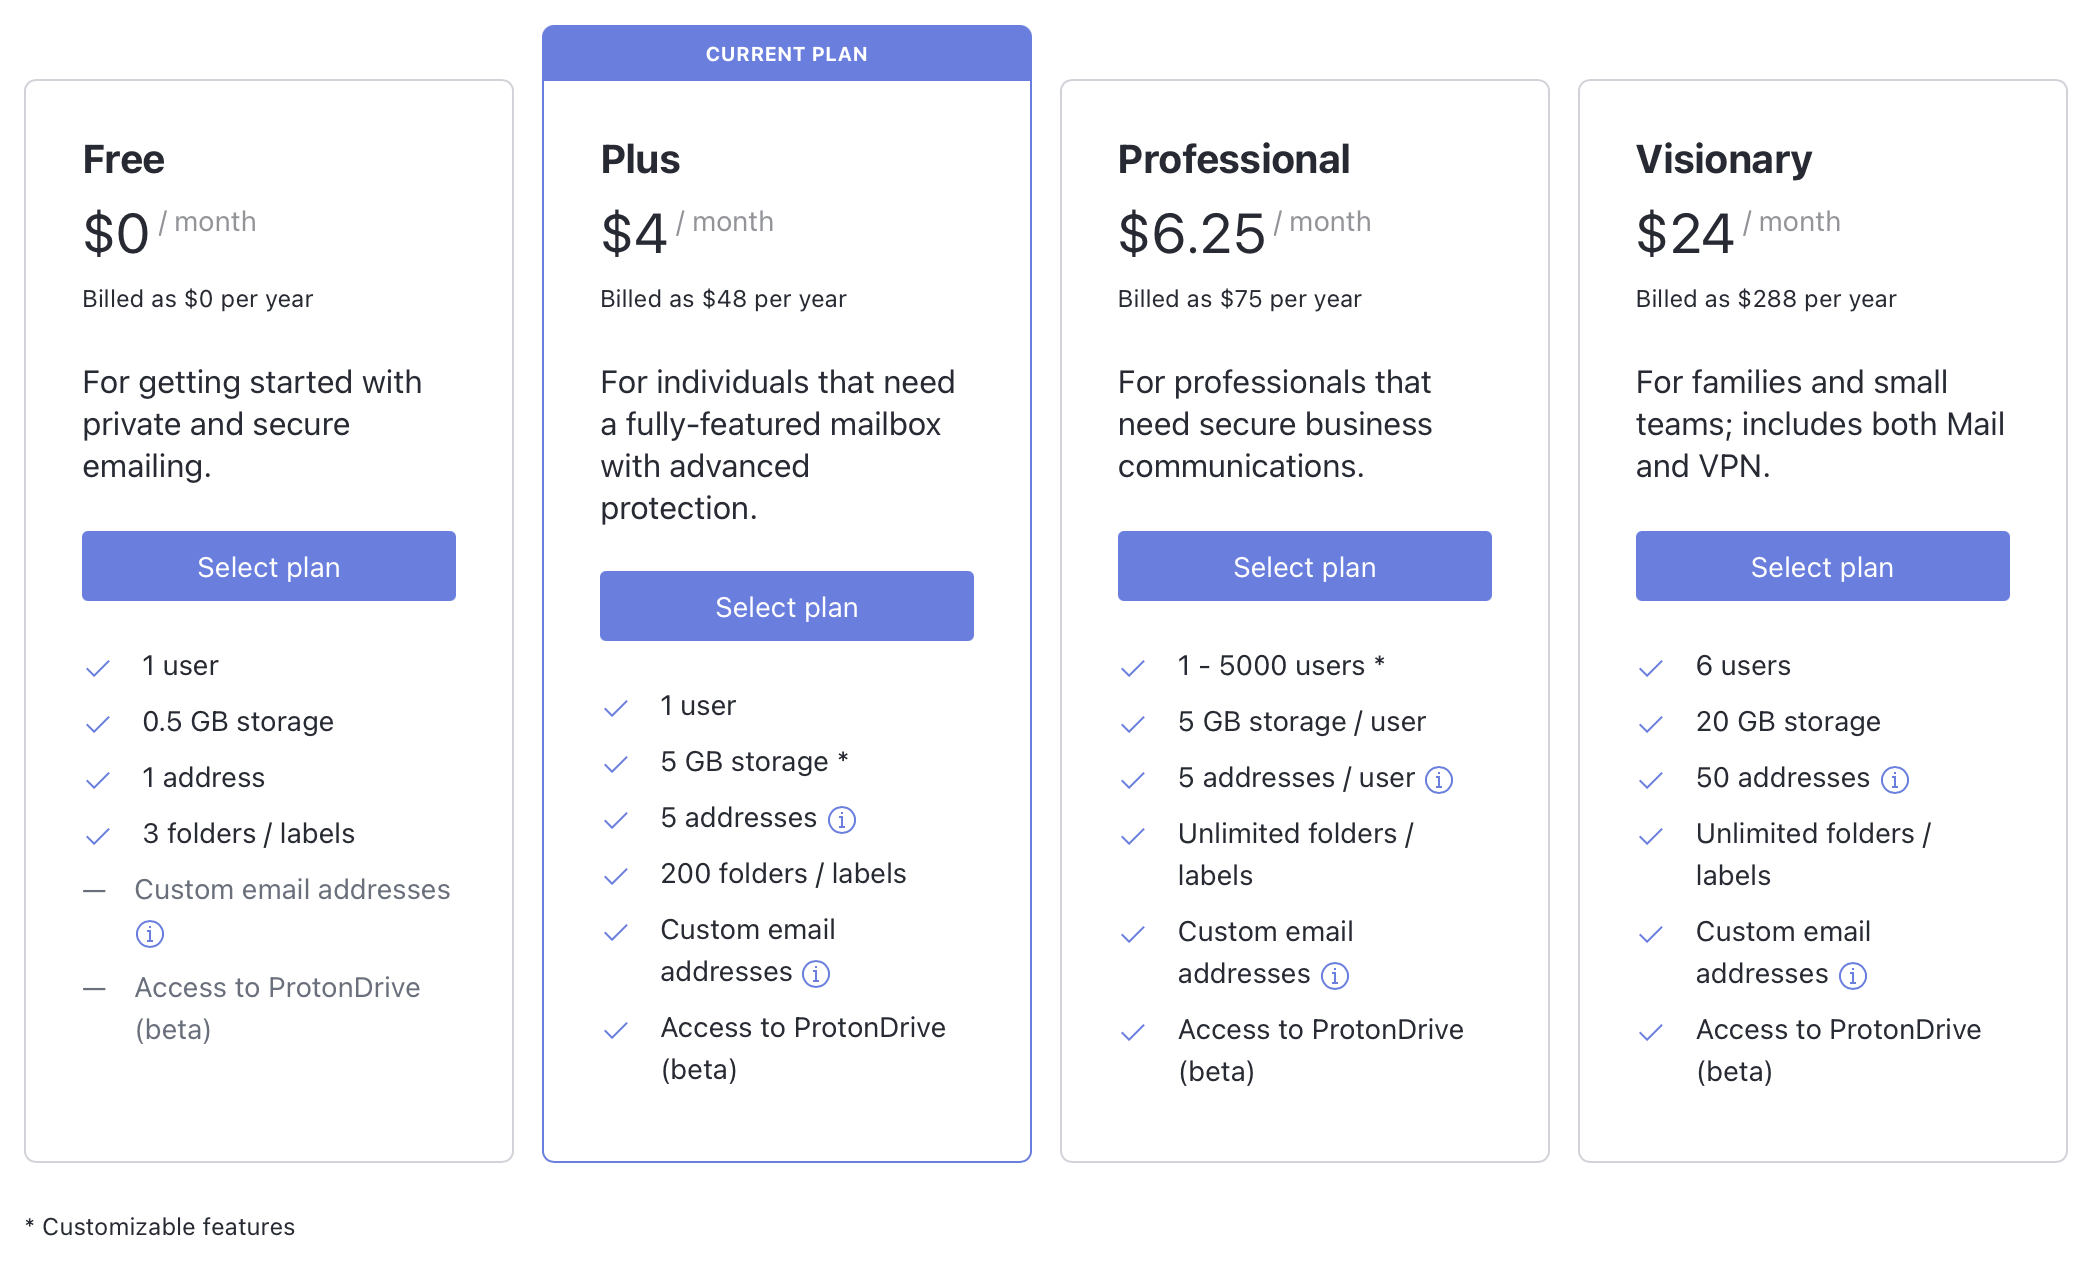Click the checkmark next to Visionary 6 users
Viewport: 2098px width, 1268px height.
point(1651,668)
